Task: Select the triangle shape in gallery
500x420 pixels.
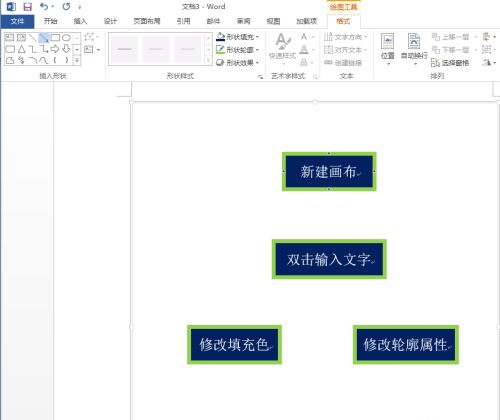Action: 21,49
